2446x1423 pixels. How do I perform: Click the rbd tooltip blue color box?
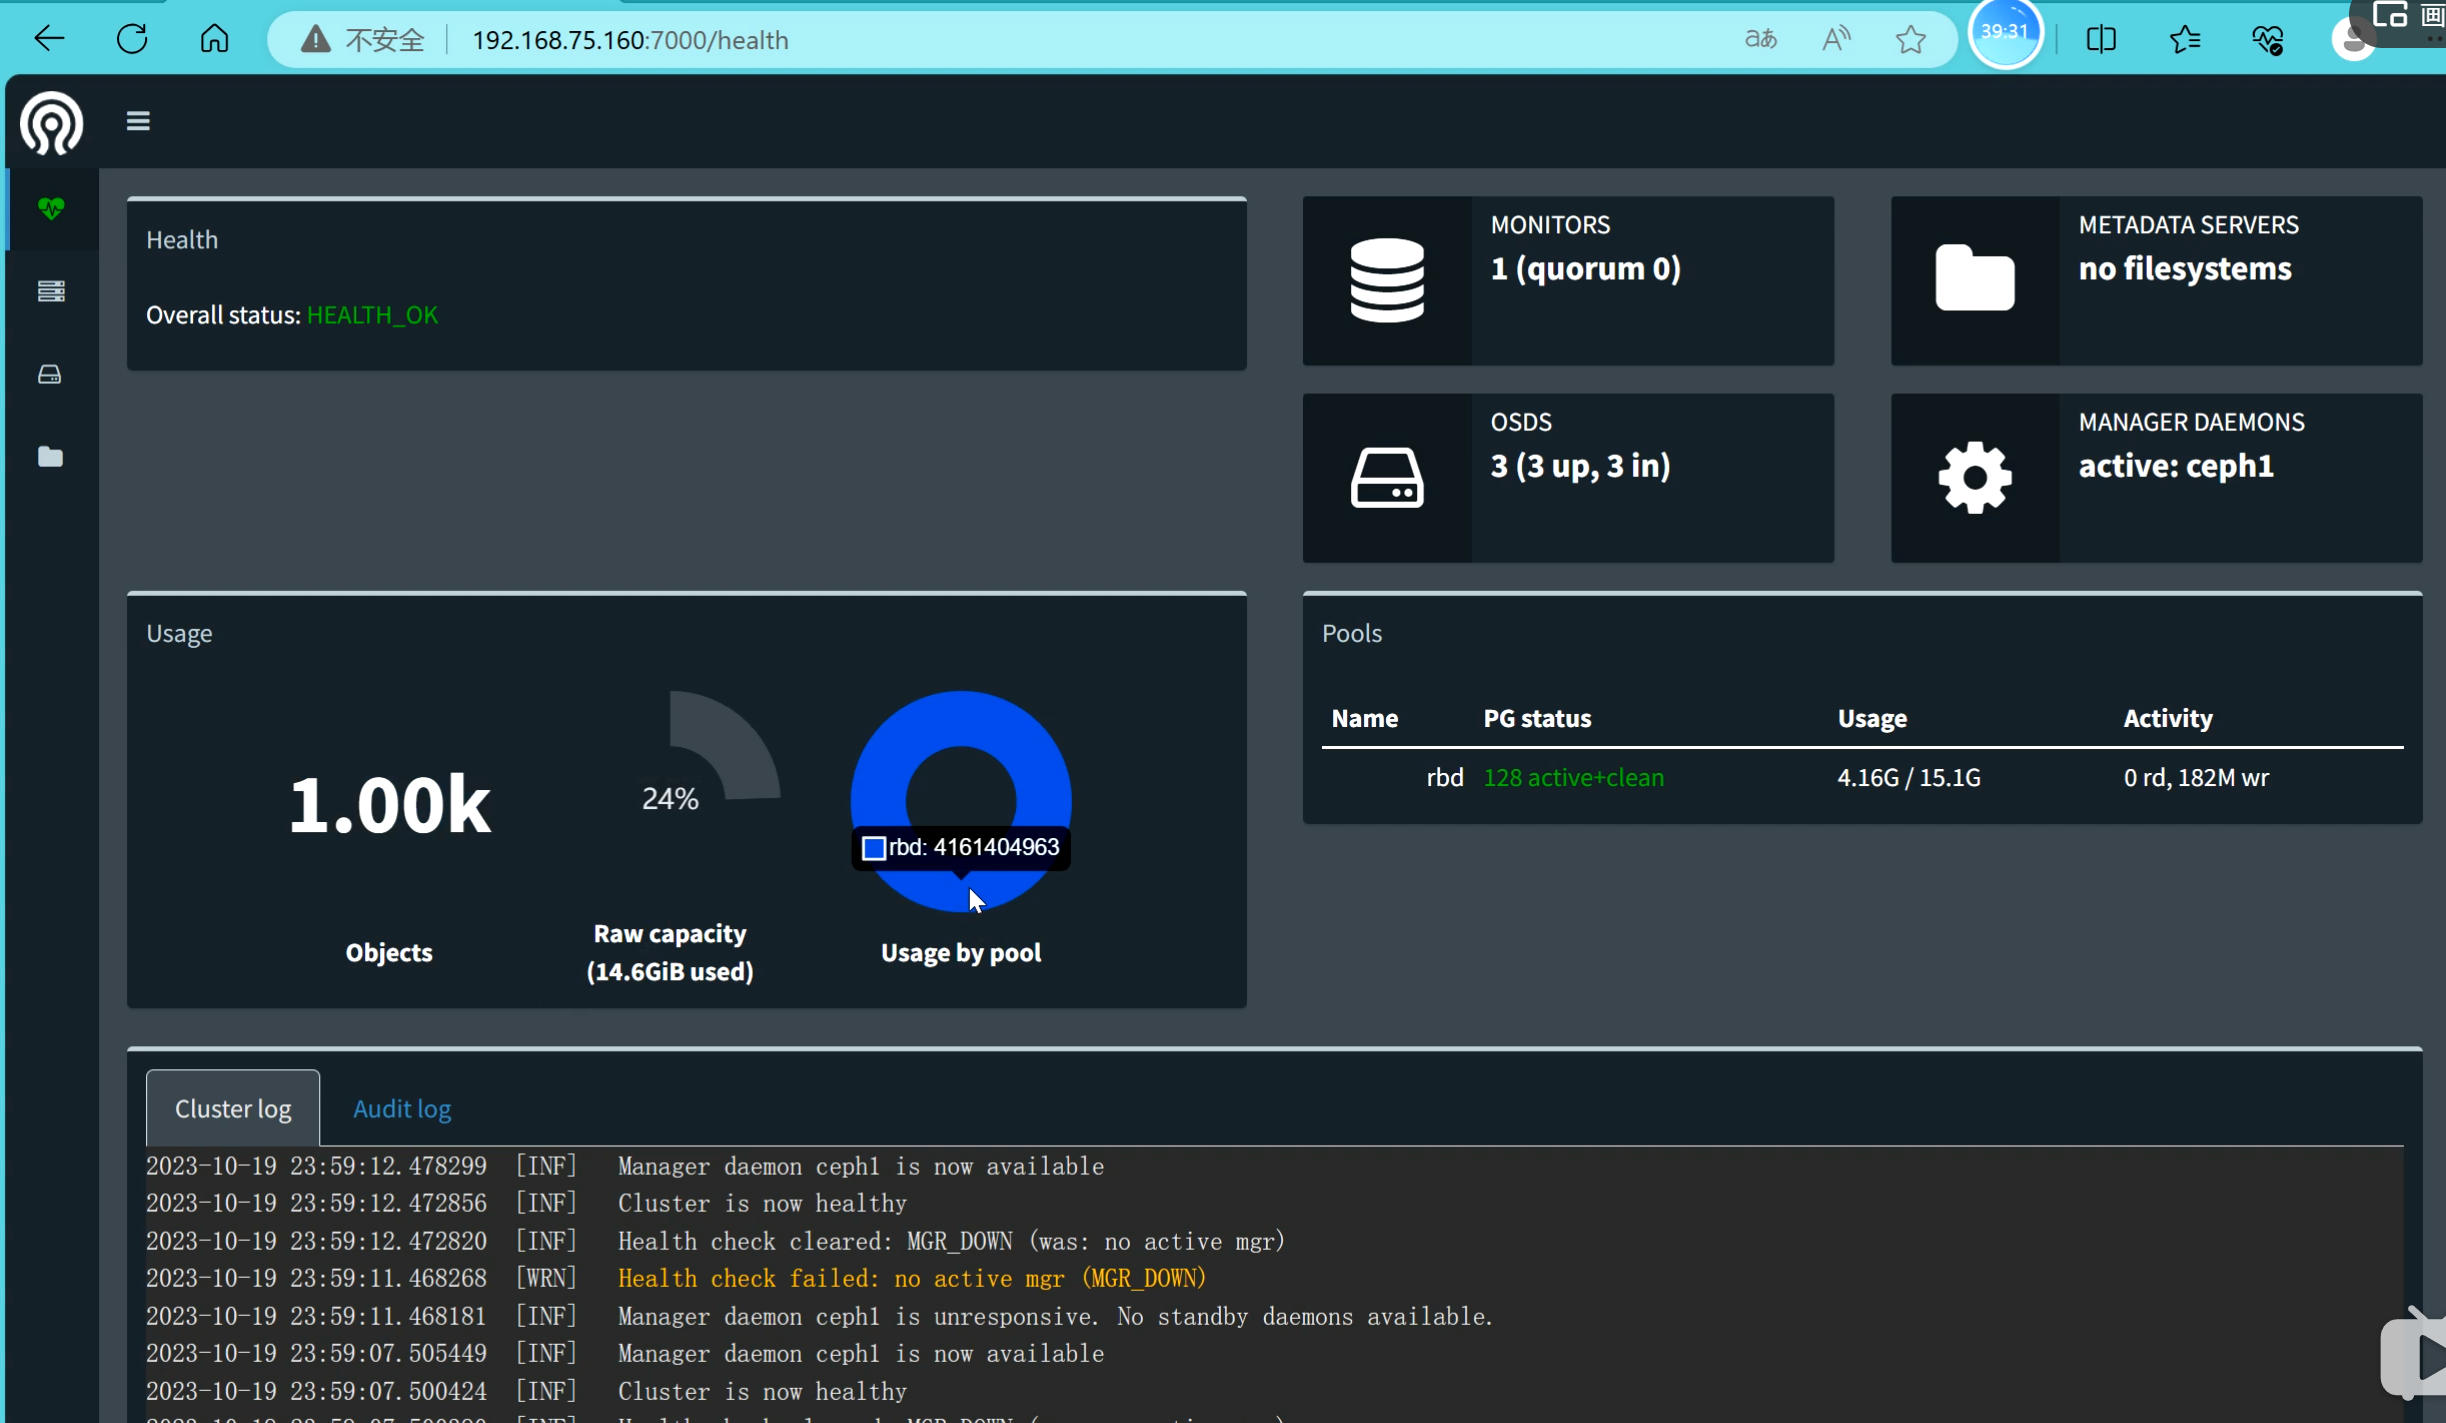click(873, 848)
